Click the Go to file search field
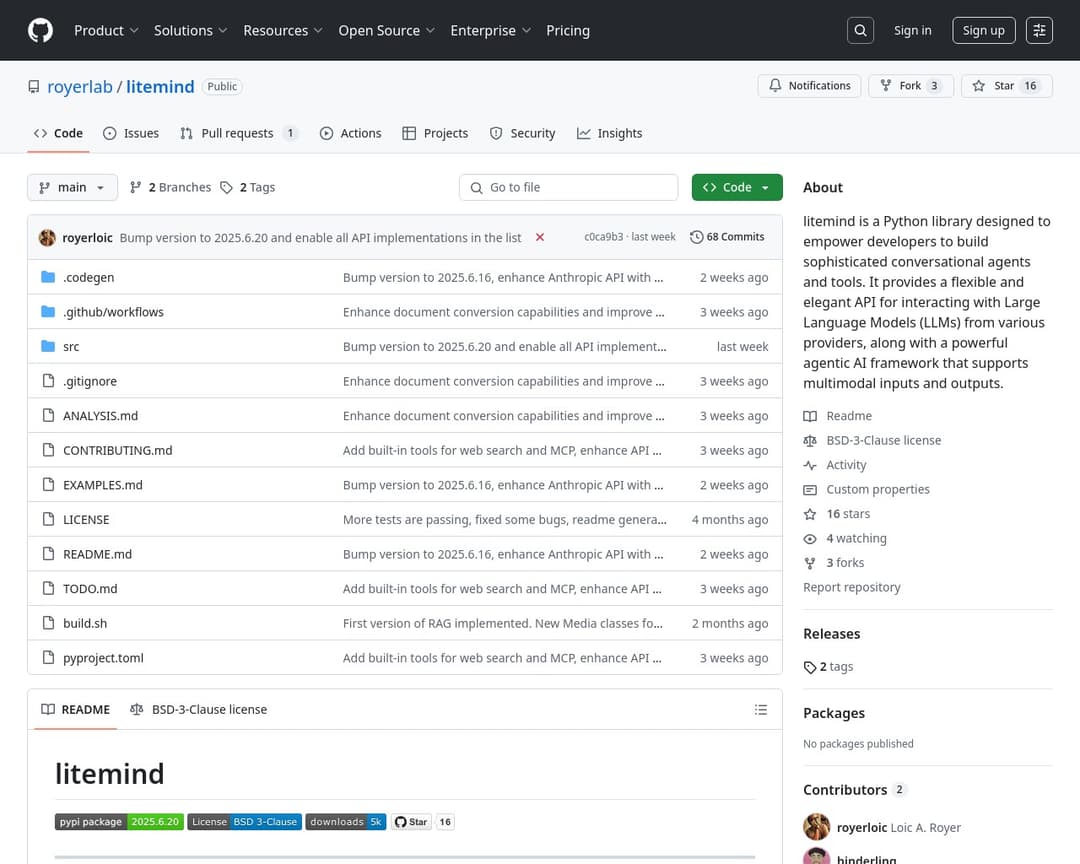1080x864 pixels. tap(568, 187)
